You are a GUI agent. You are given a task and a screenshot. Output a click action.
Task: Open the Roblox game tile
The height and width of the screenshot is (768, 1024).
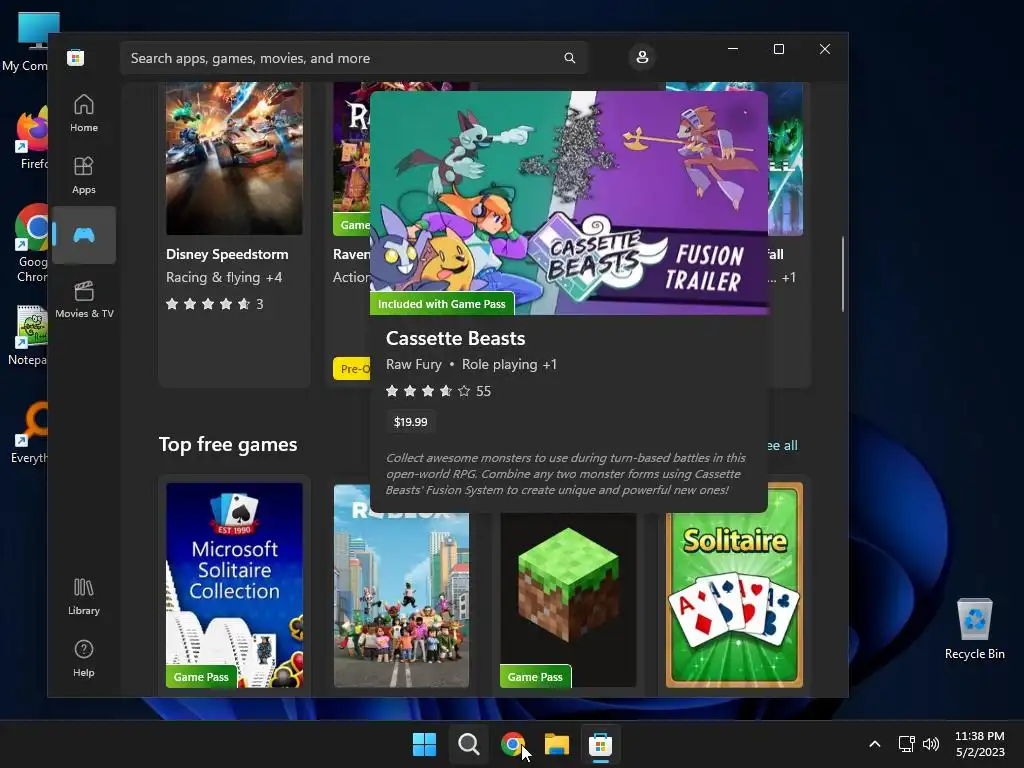point(401,585)
